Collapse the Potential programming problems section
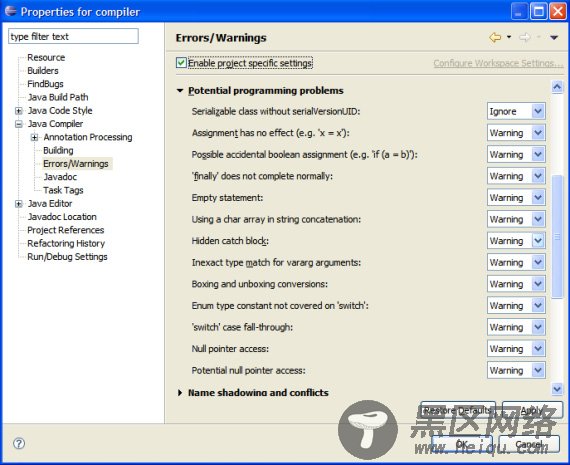Screen dimensions: 570x465 pos(180,91)
